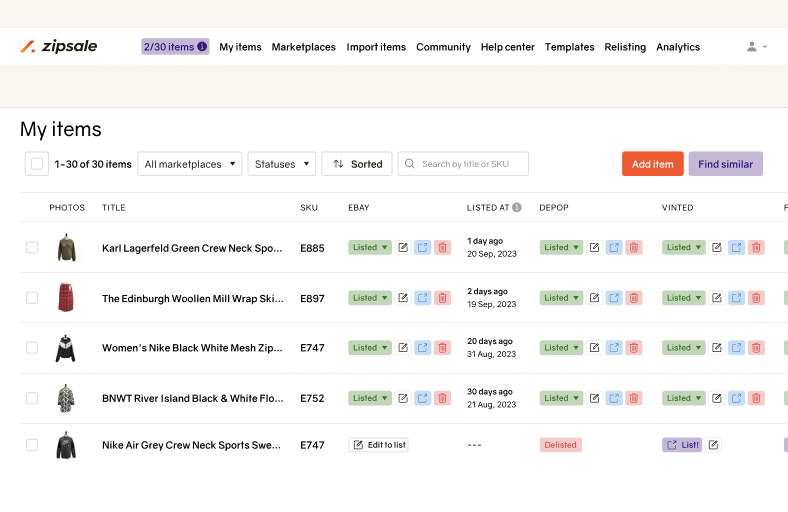Select the Nike Air Grey item checkbox
This screenshot has height=512, width=788.
32,445
